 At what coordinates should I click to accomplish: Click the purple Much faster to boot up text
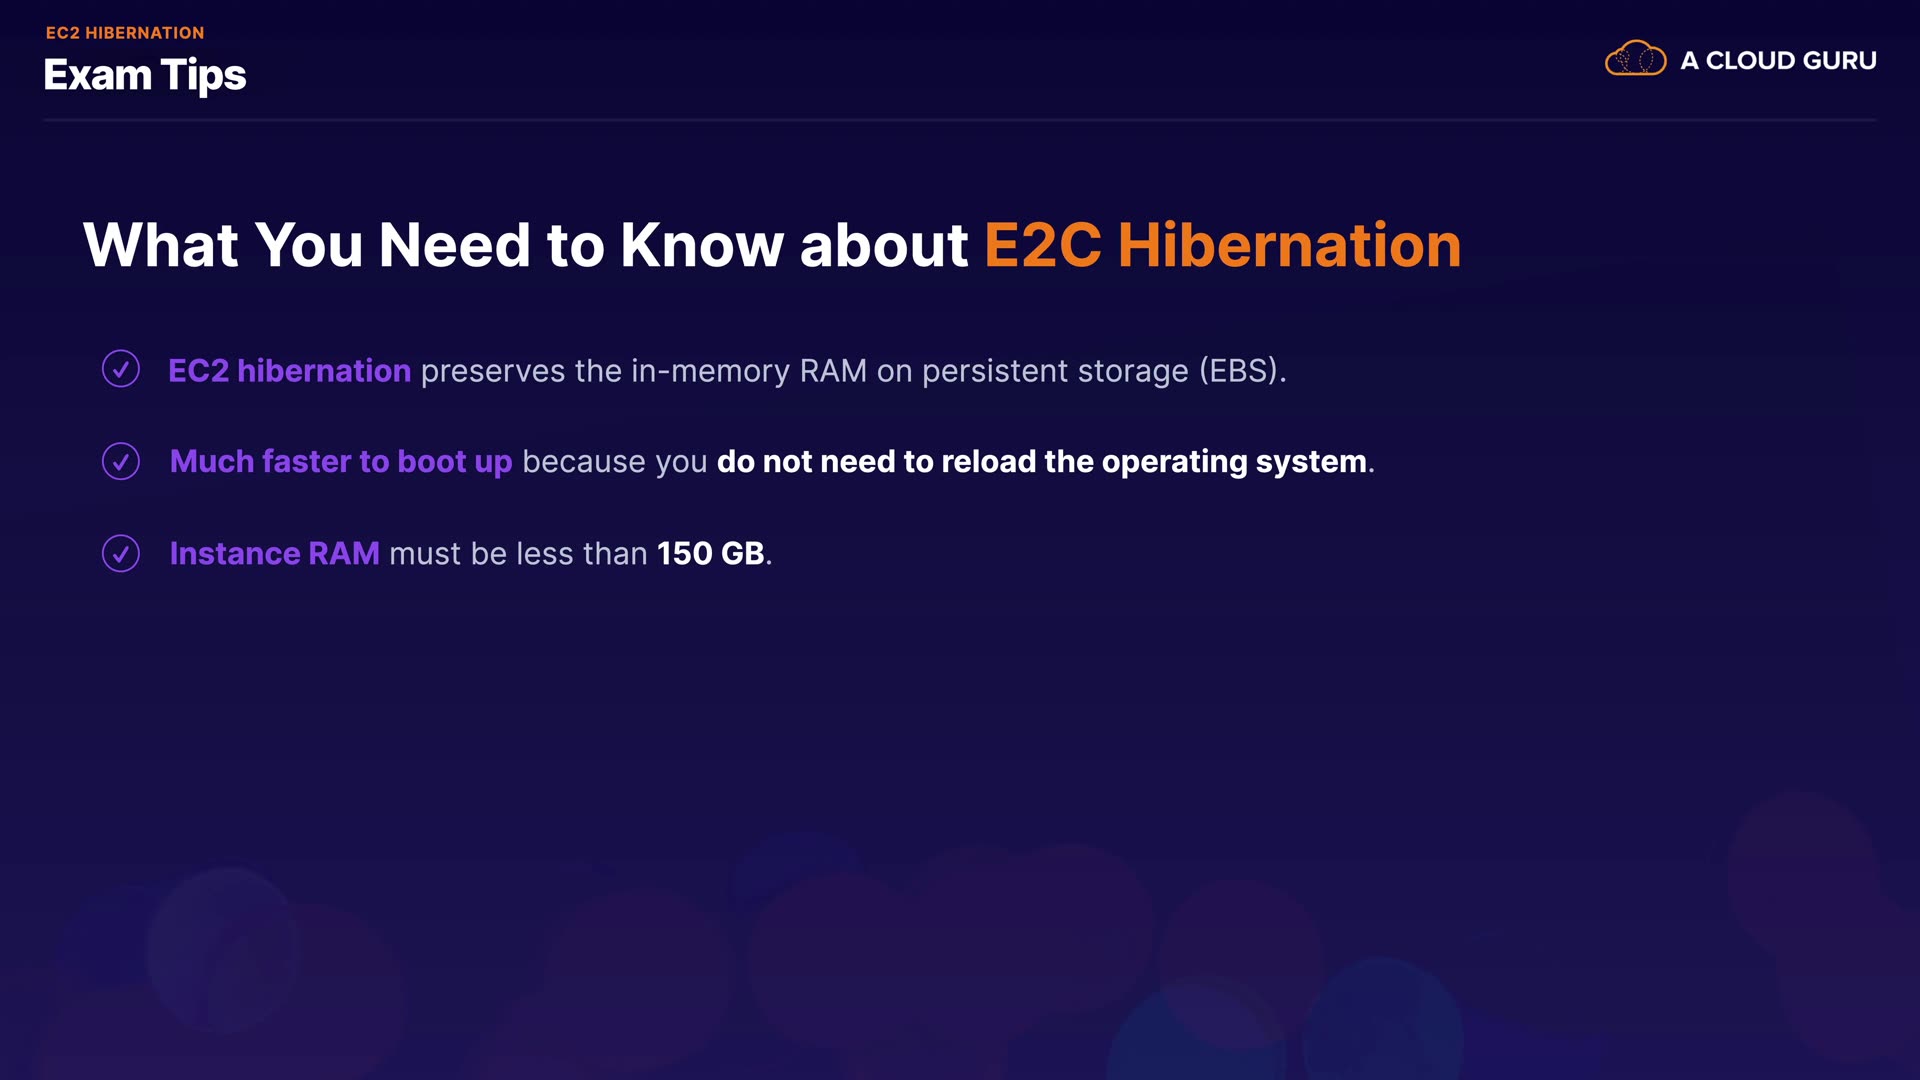[341, 462]
